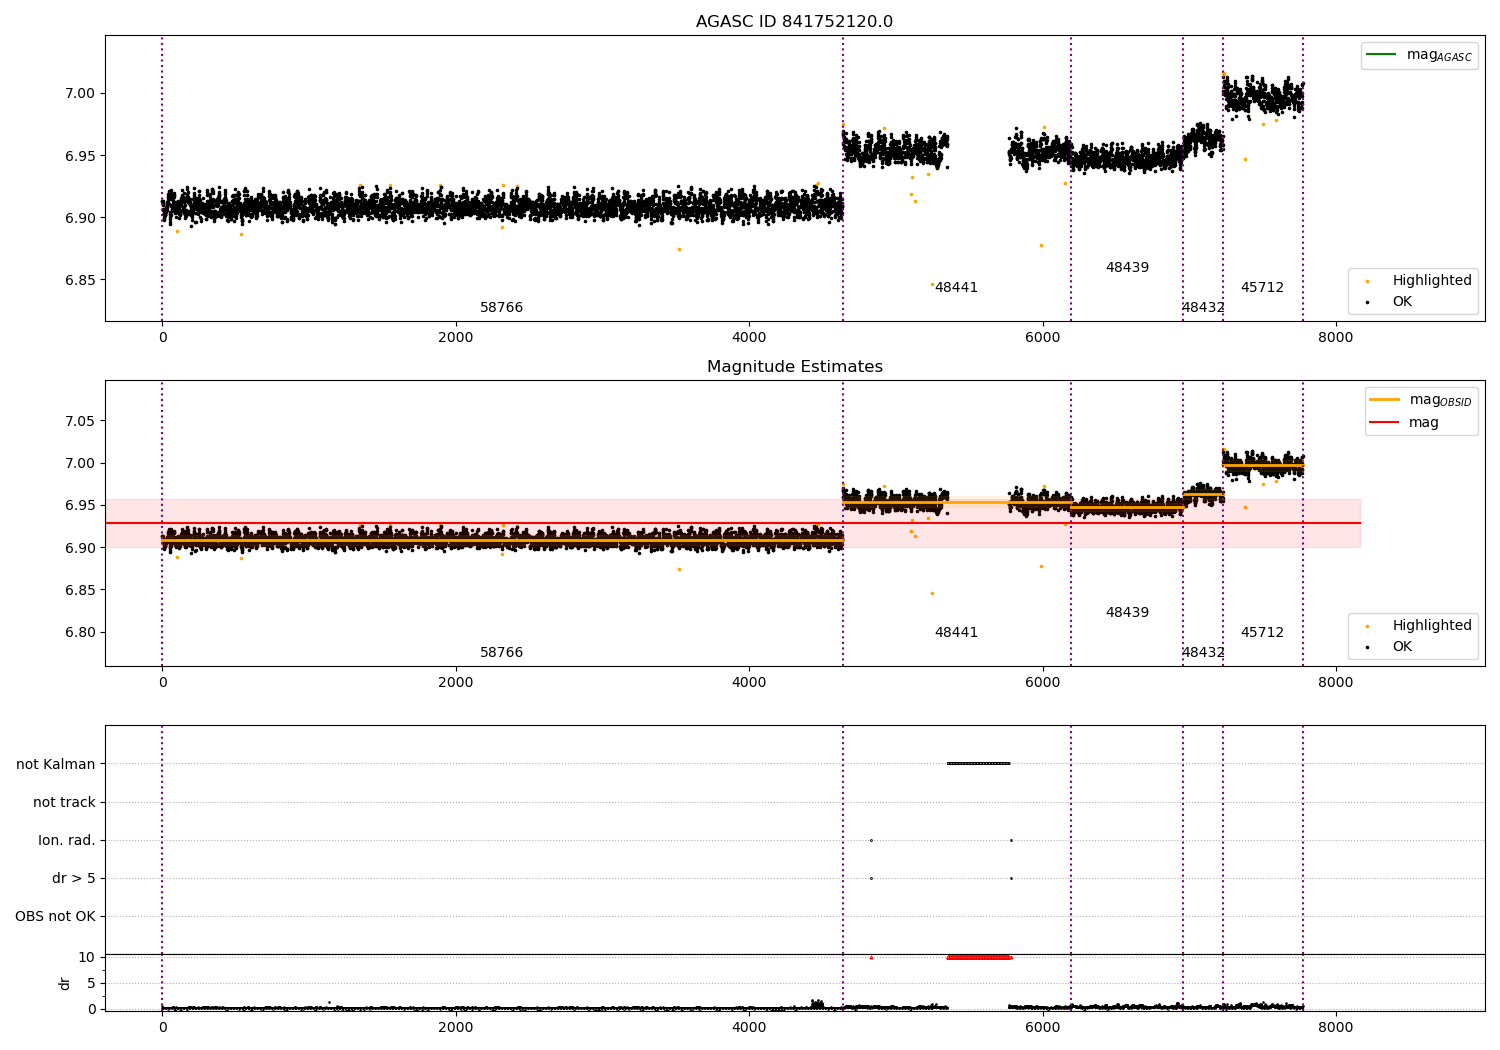Viewport: 1500px width, 1050px height.
Task: Click 'OK' legend entry in Magnitude Estimates plot
Action: pyautogui.click(x=1402, y=647)
